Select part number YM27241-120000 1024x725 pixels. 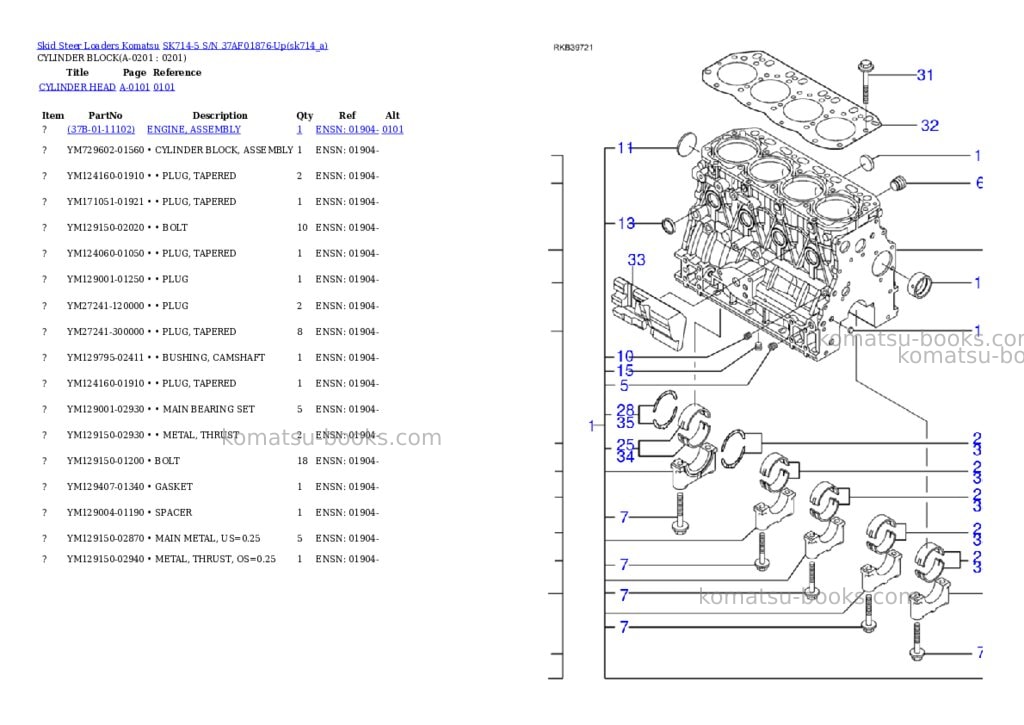[105, 306]
